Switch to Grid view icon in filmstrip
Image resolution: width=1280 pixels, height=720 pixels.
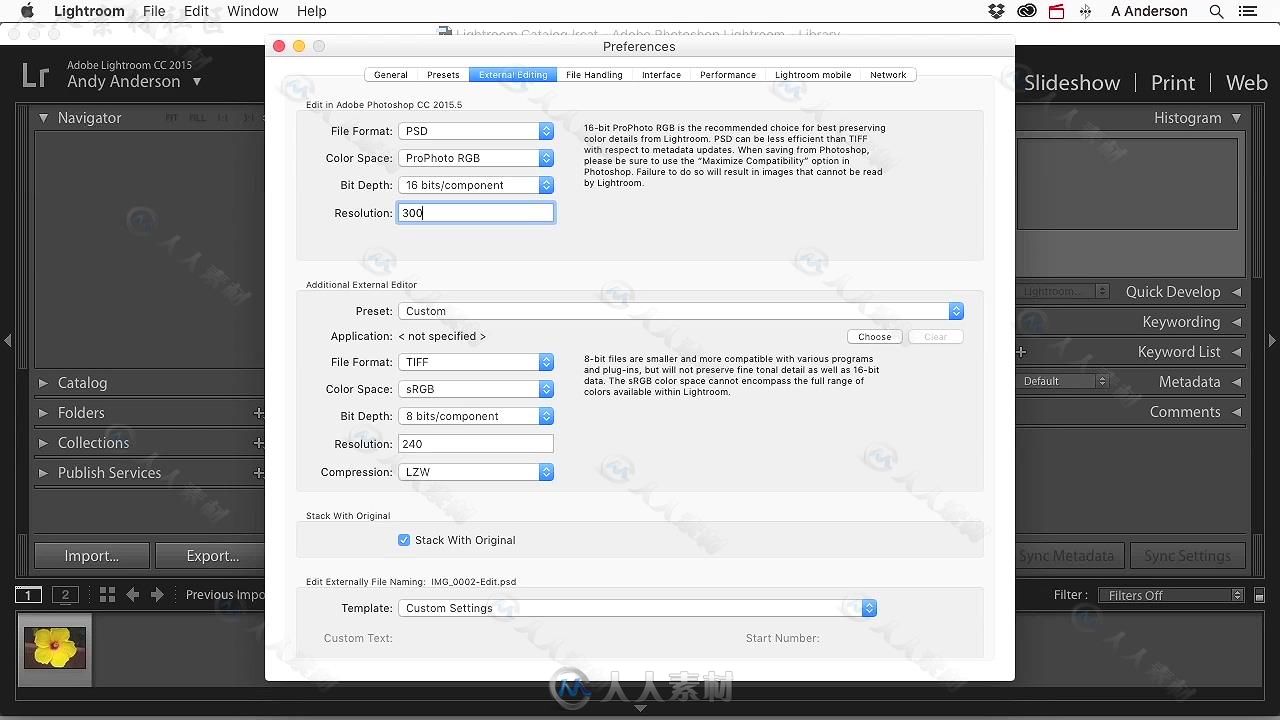107,595
